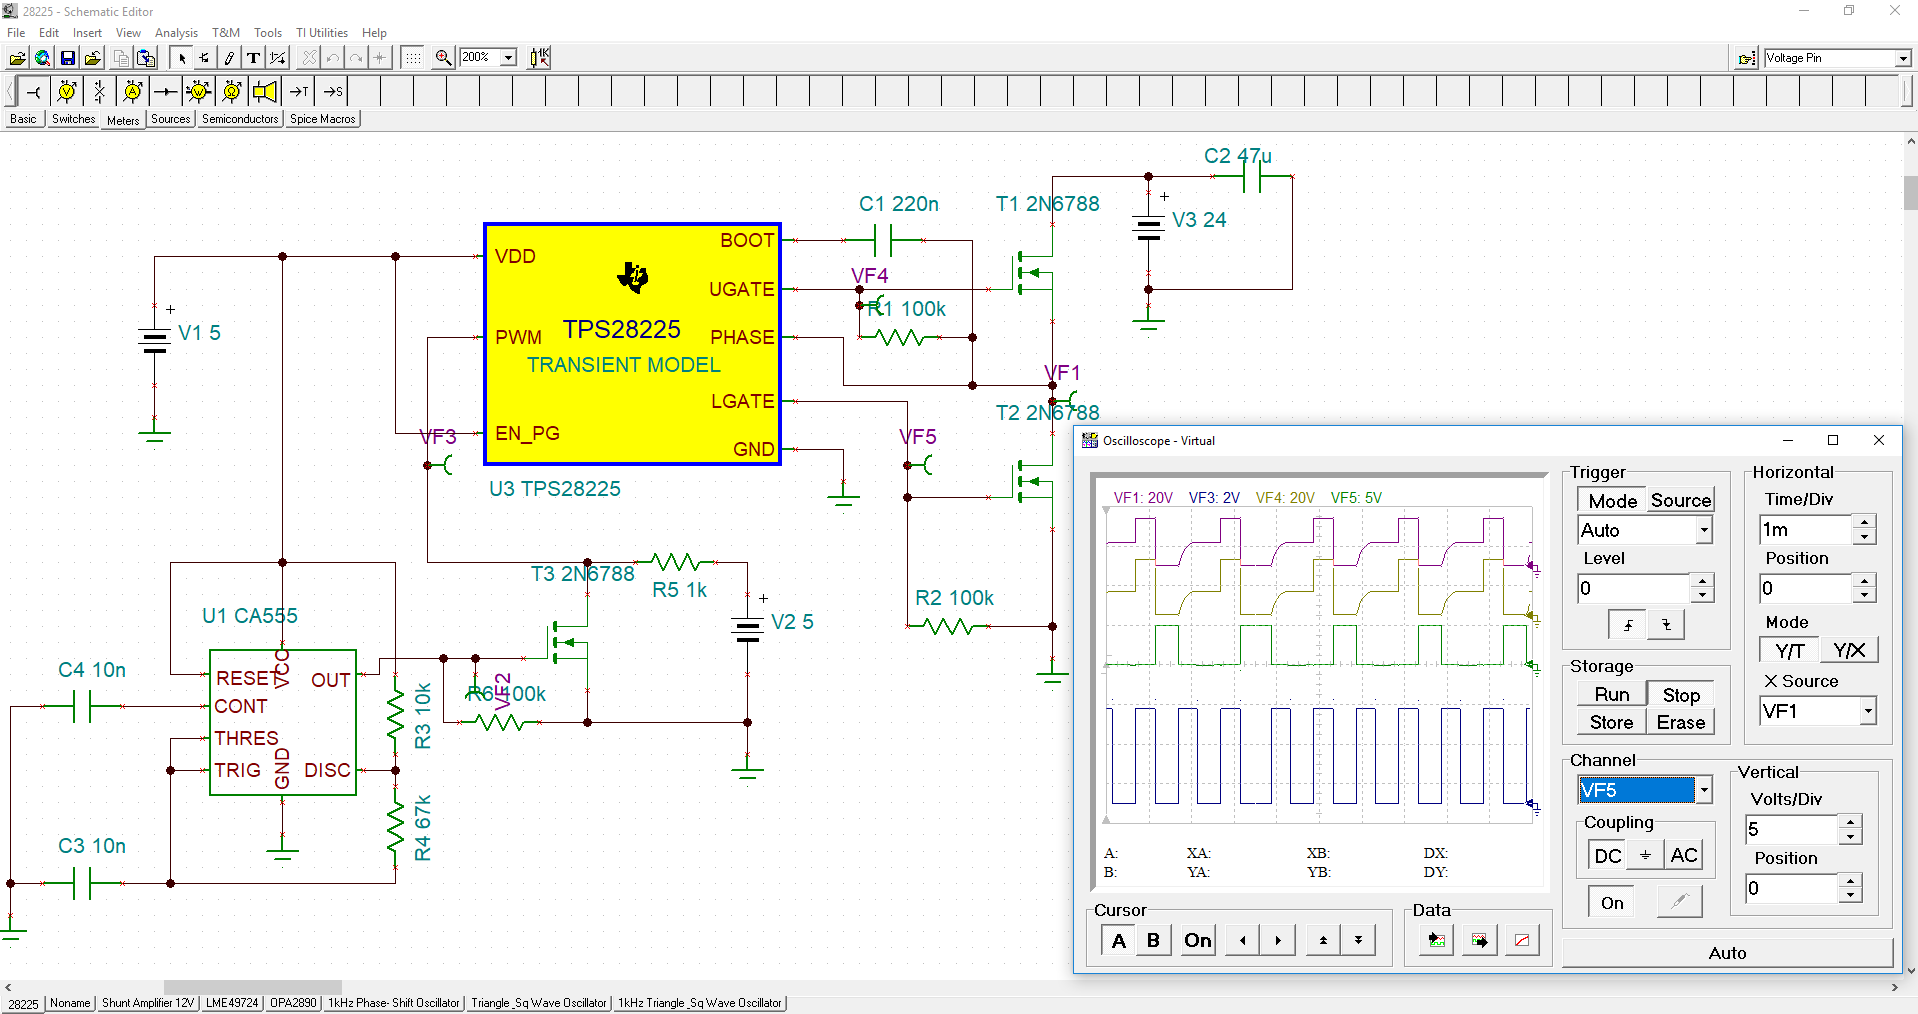Image resolution: width=1918 pixels, height=1014 pixels.
Task: Pick the current arrow component icon
Action: [165, 92]
